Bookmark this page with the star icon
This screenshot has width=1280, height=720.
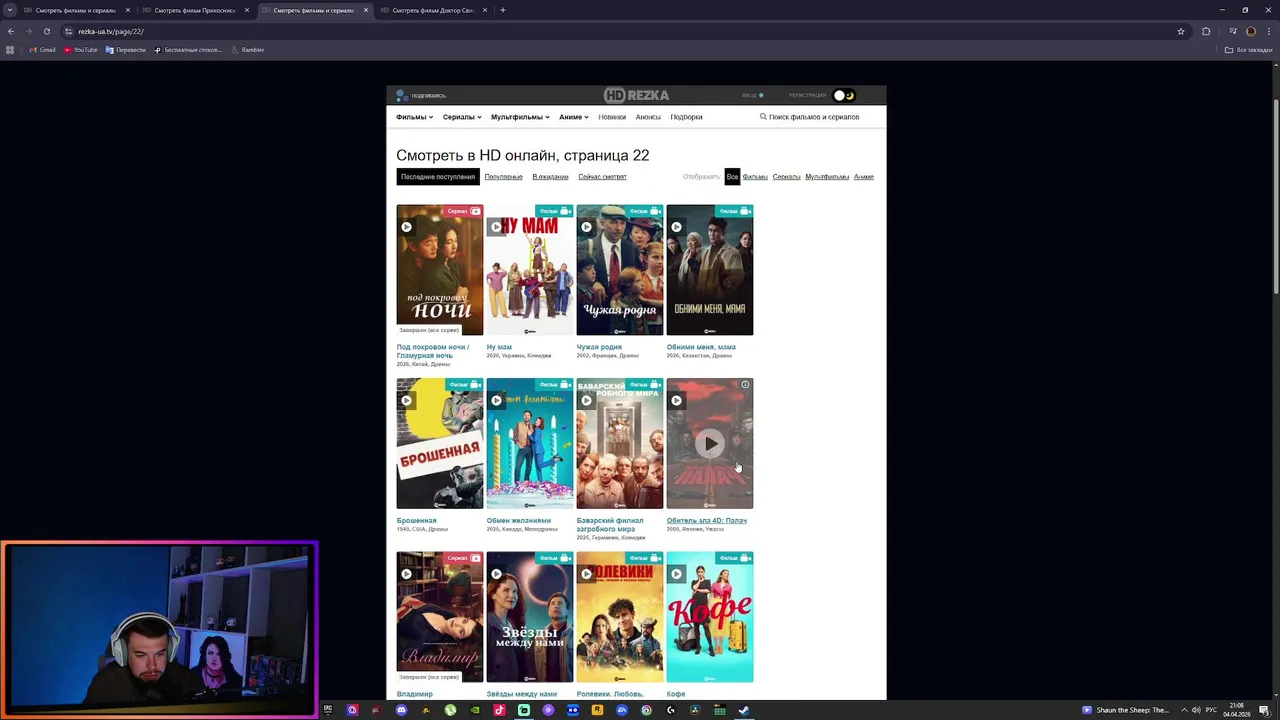click(1181, 31)
